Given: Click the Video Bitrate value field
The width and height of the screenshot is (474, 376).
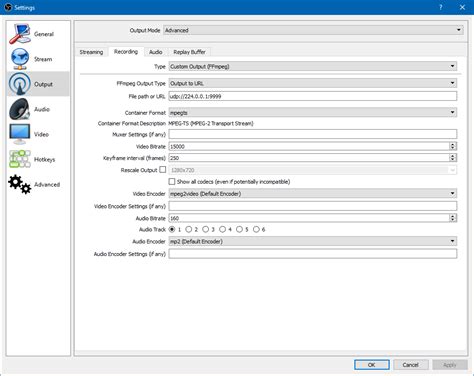Looking at the screenshot, I should click(x=309, y=146).
